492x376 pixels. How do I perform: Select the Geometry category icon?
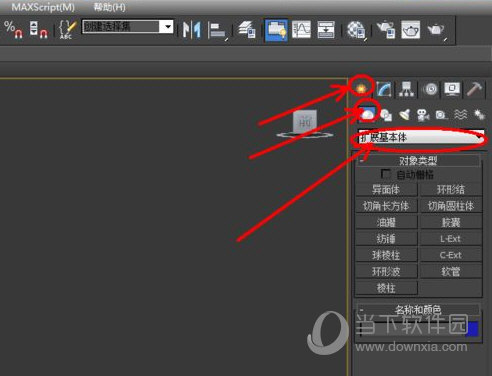(x=367, y=114)
